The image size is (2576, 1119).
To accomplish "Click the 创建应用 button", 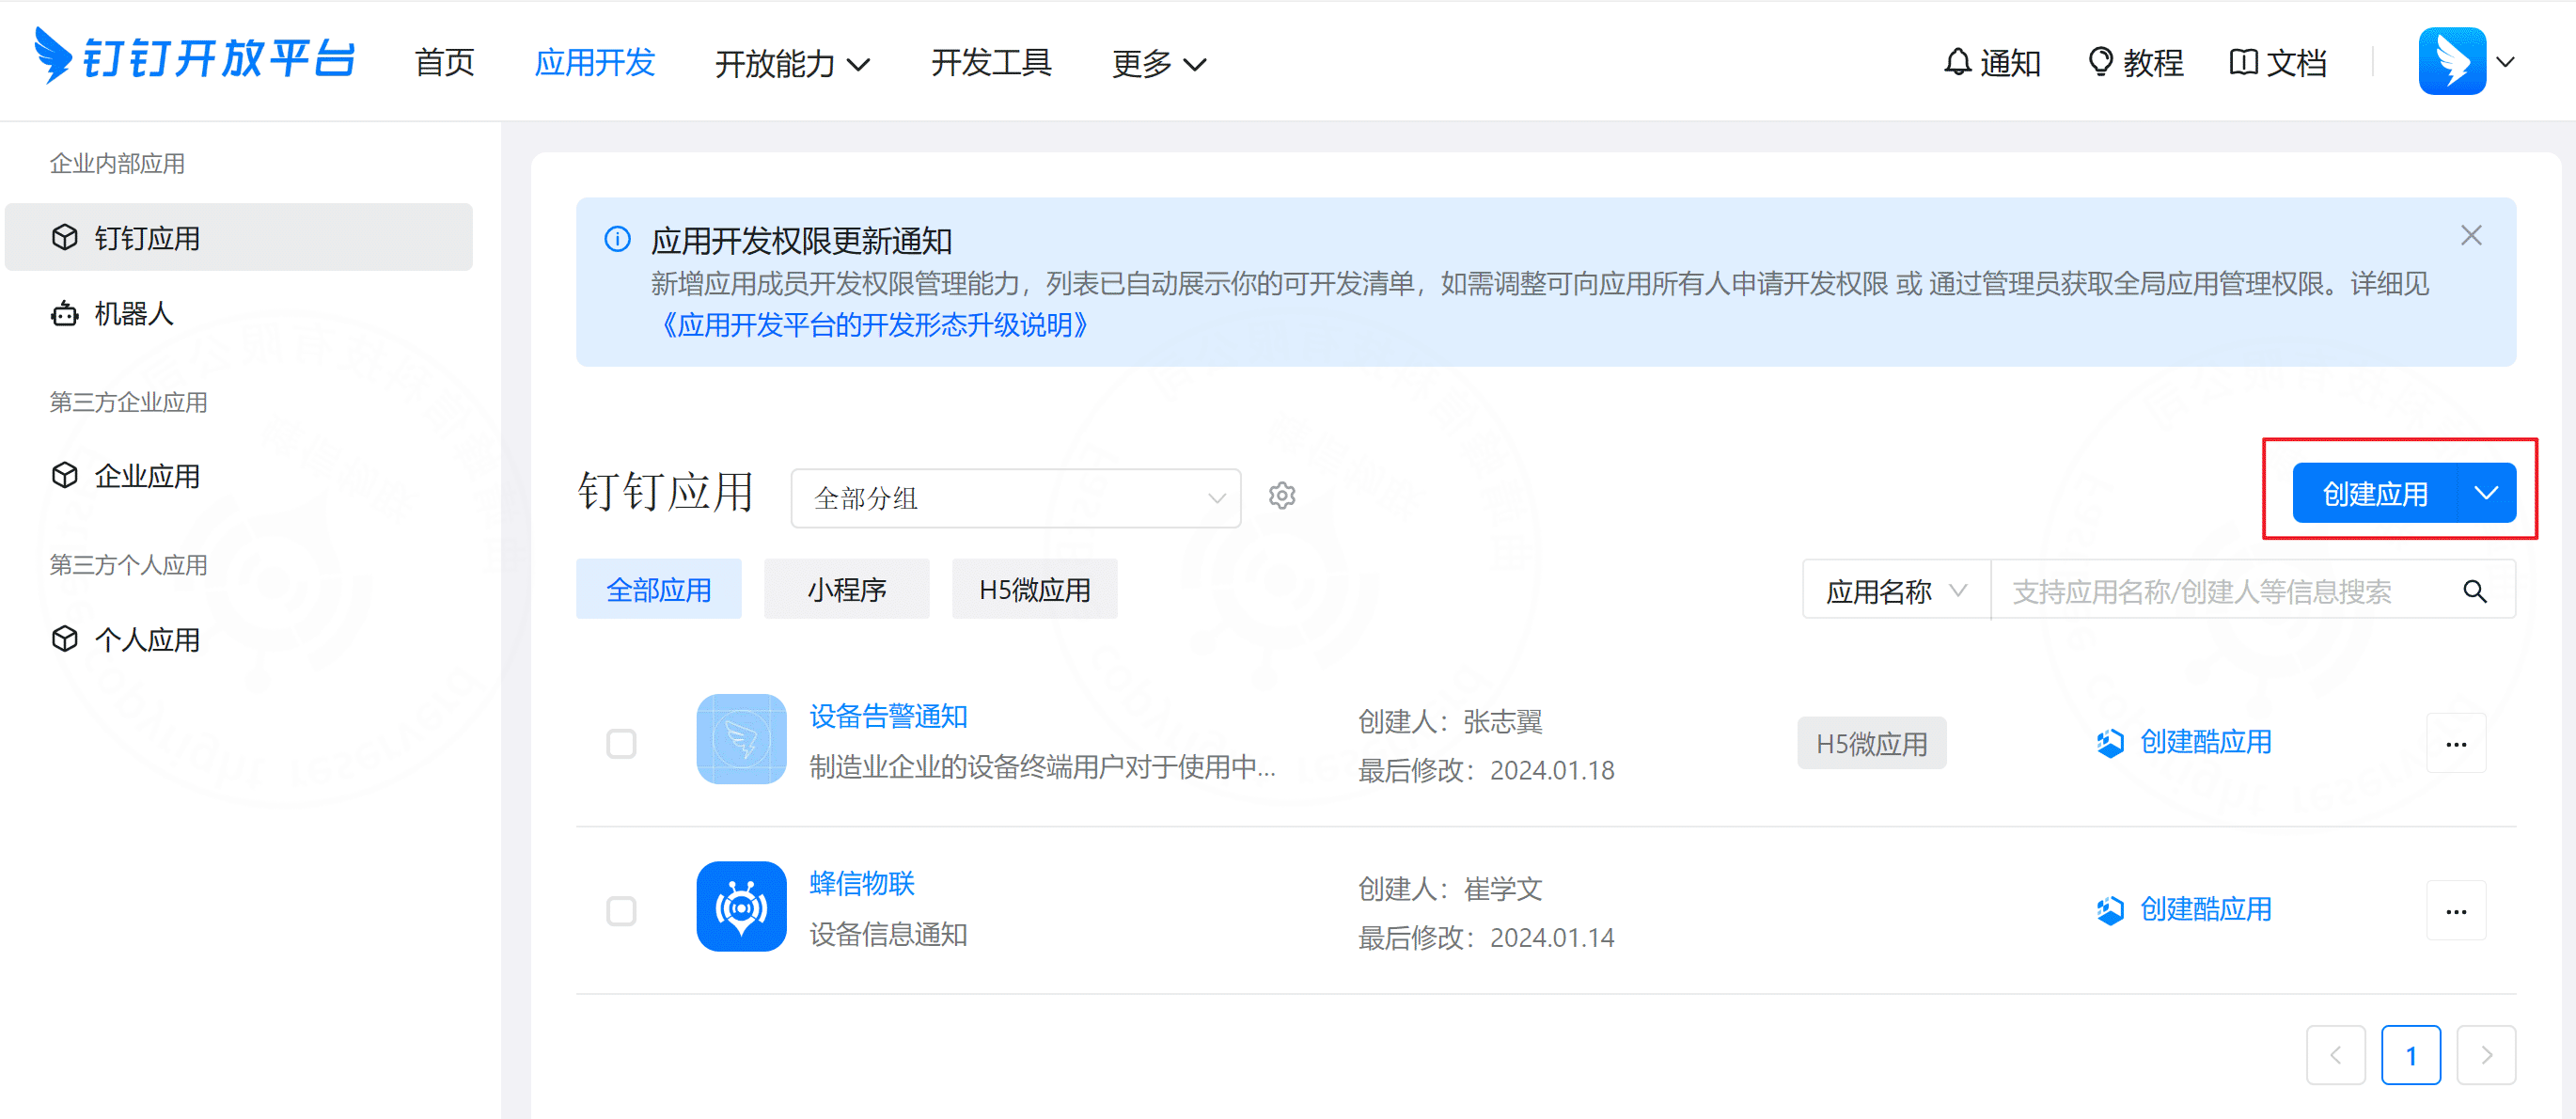I will [2374, 492].
